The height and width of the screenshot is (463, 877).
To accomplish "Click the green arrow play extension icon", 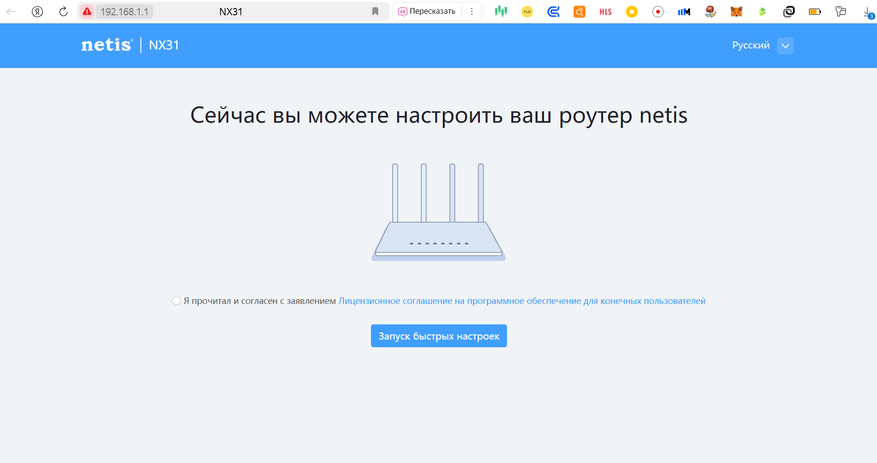I will click(x=762, y=11).
